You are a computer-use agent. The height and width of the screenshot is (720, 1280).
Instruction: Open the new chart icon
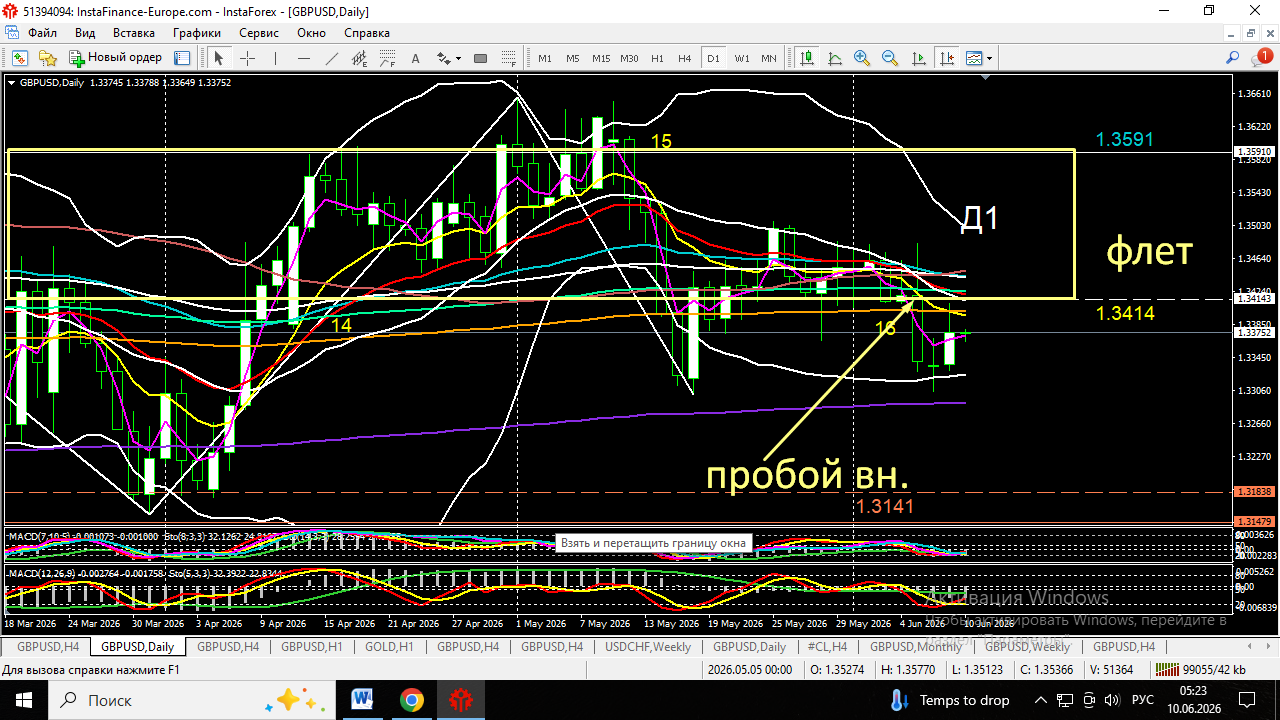coord(19,58)
